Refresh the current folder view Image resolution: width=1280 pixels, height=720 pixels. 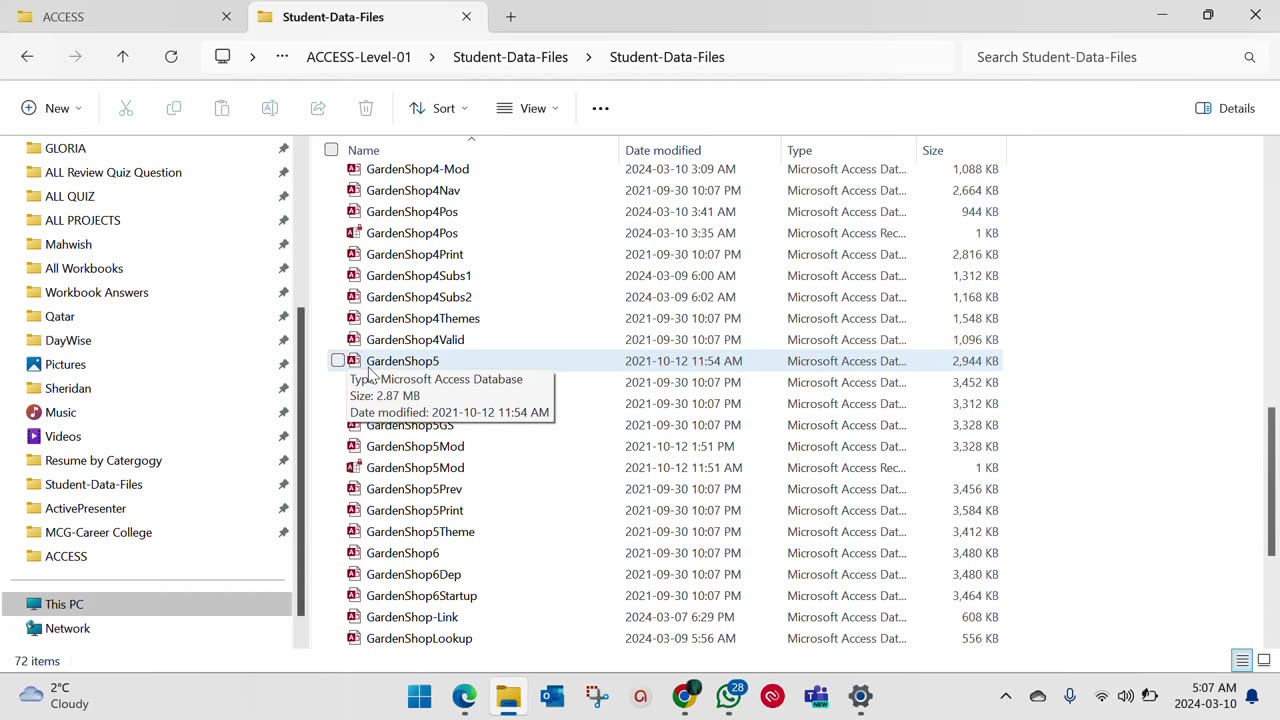pyautogui.click(x=171, y=57)
